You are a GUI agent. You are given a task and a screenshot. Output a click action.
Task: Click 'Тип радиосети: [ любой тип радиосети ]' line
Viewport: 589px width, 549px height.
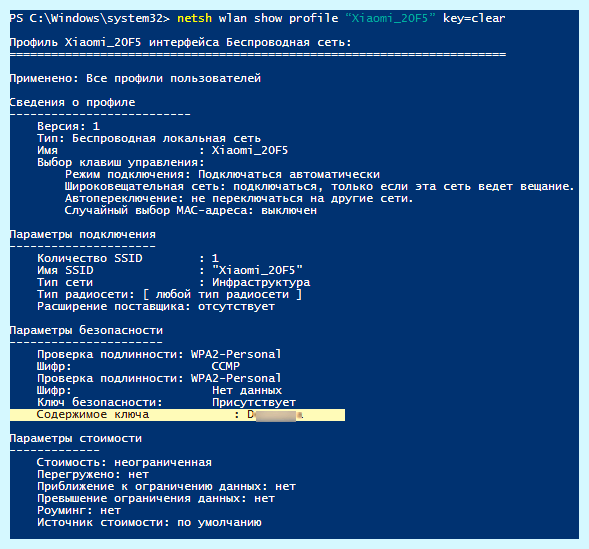coord(169,294)
